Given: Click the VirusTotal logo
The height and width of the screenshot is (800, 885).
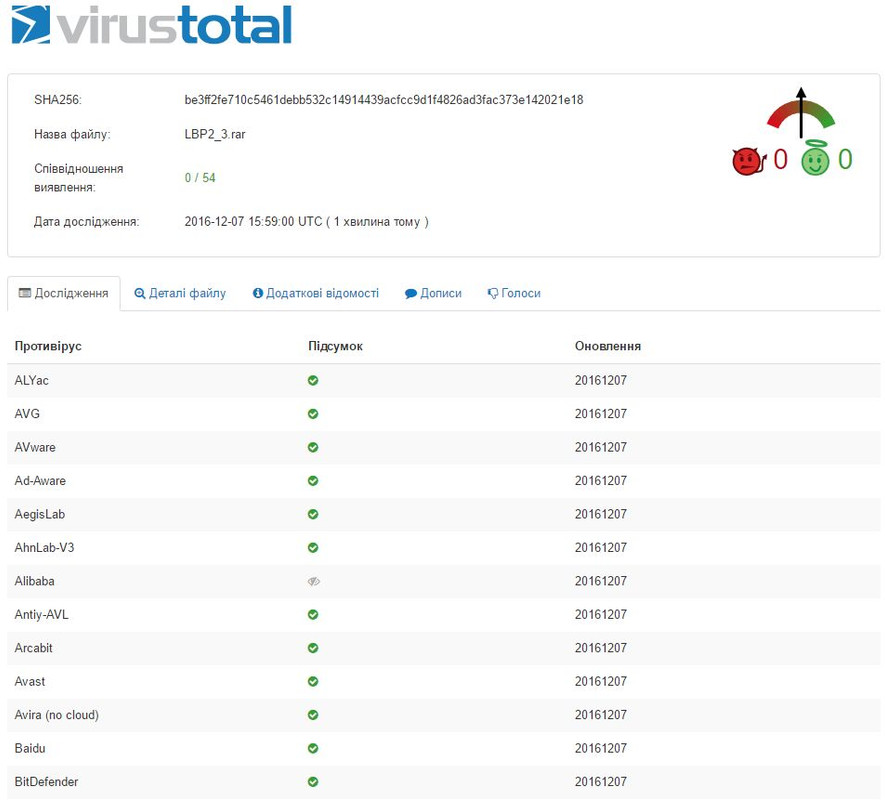Looking at the screenshot, I should click(x=151, y=25).
